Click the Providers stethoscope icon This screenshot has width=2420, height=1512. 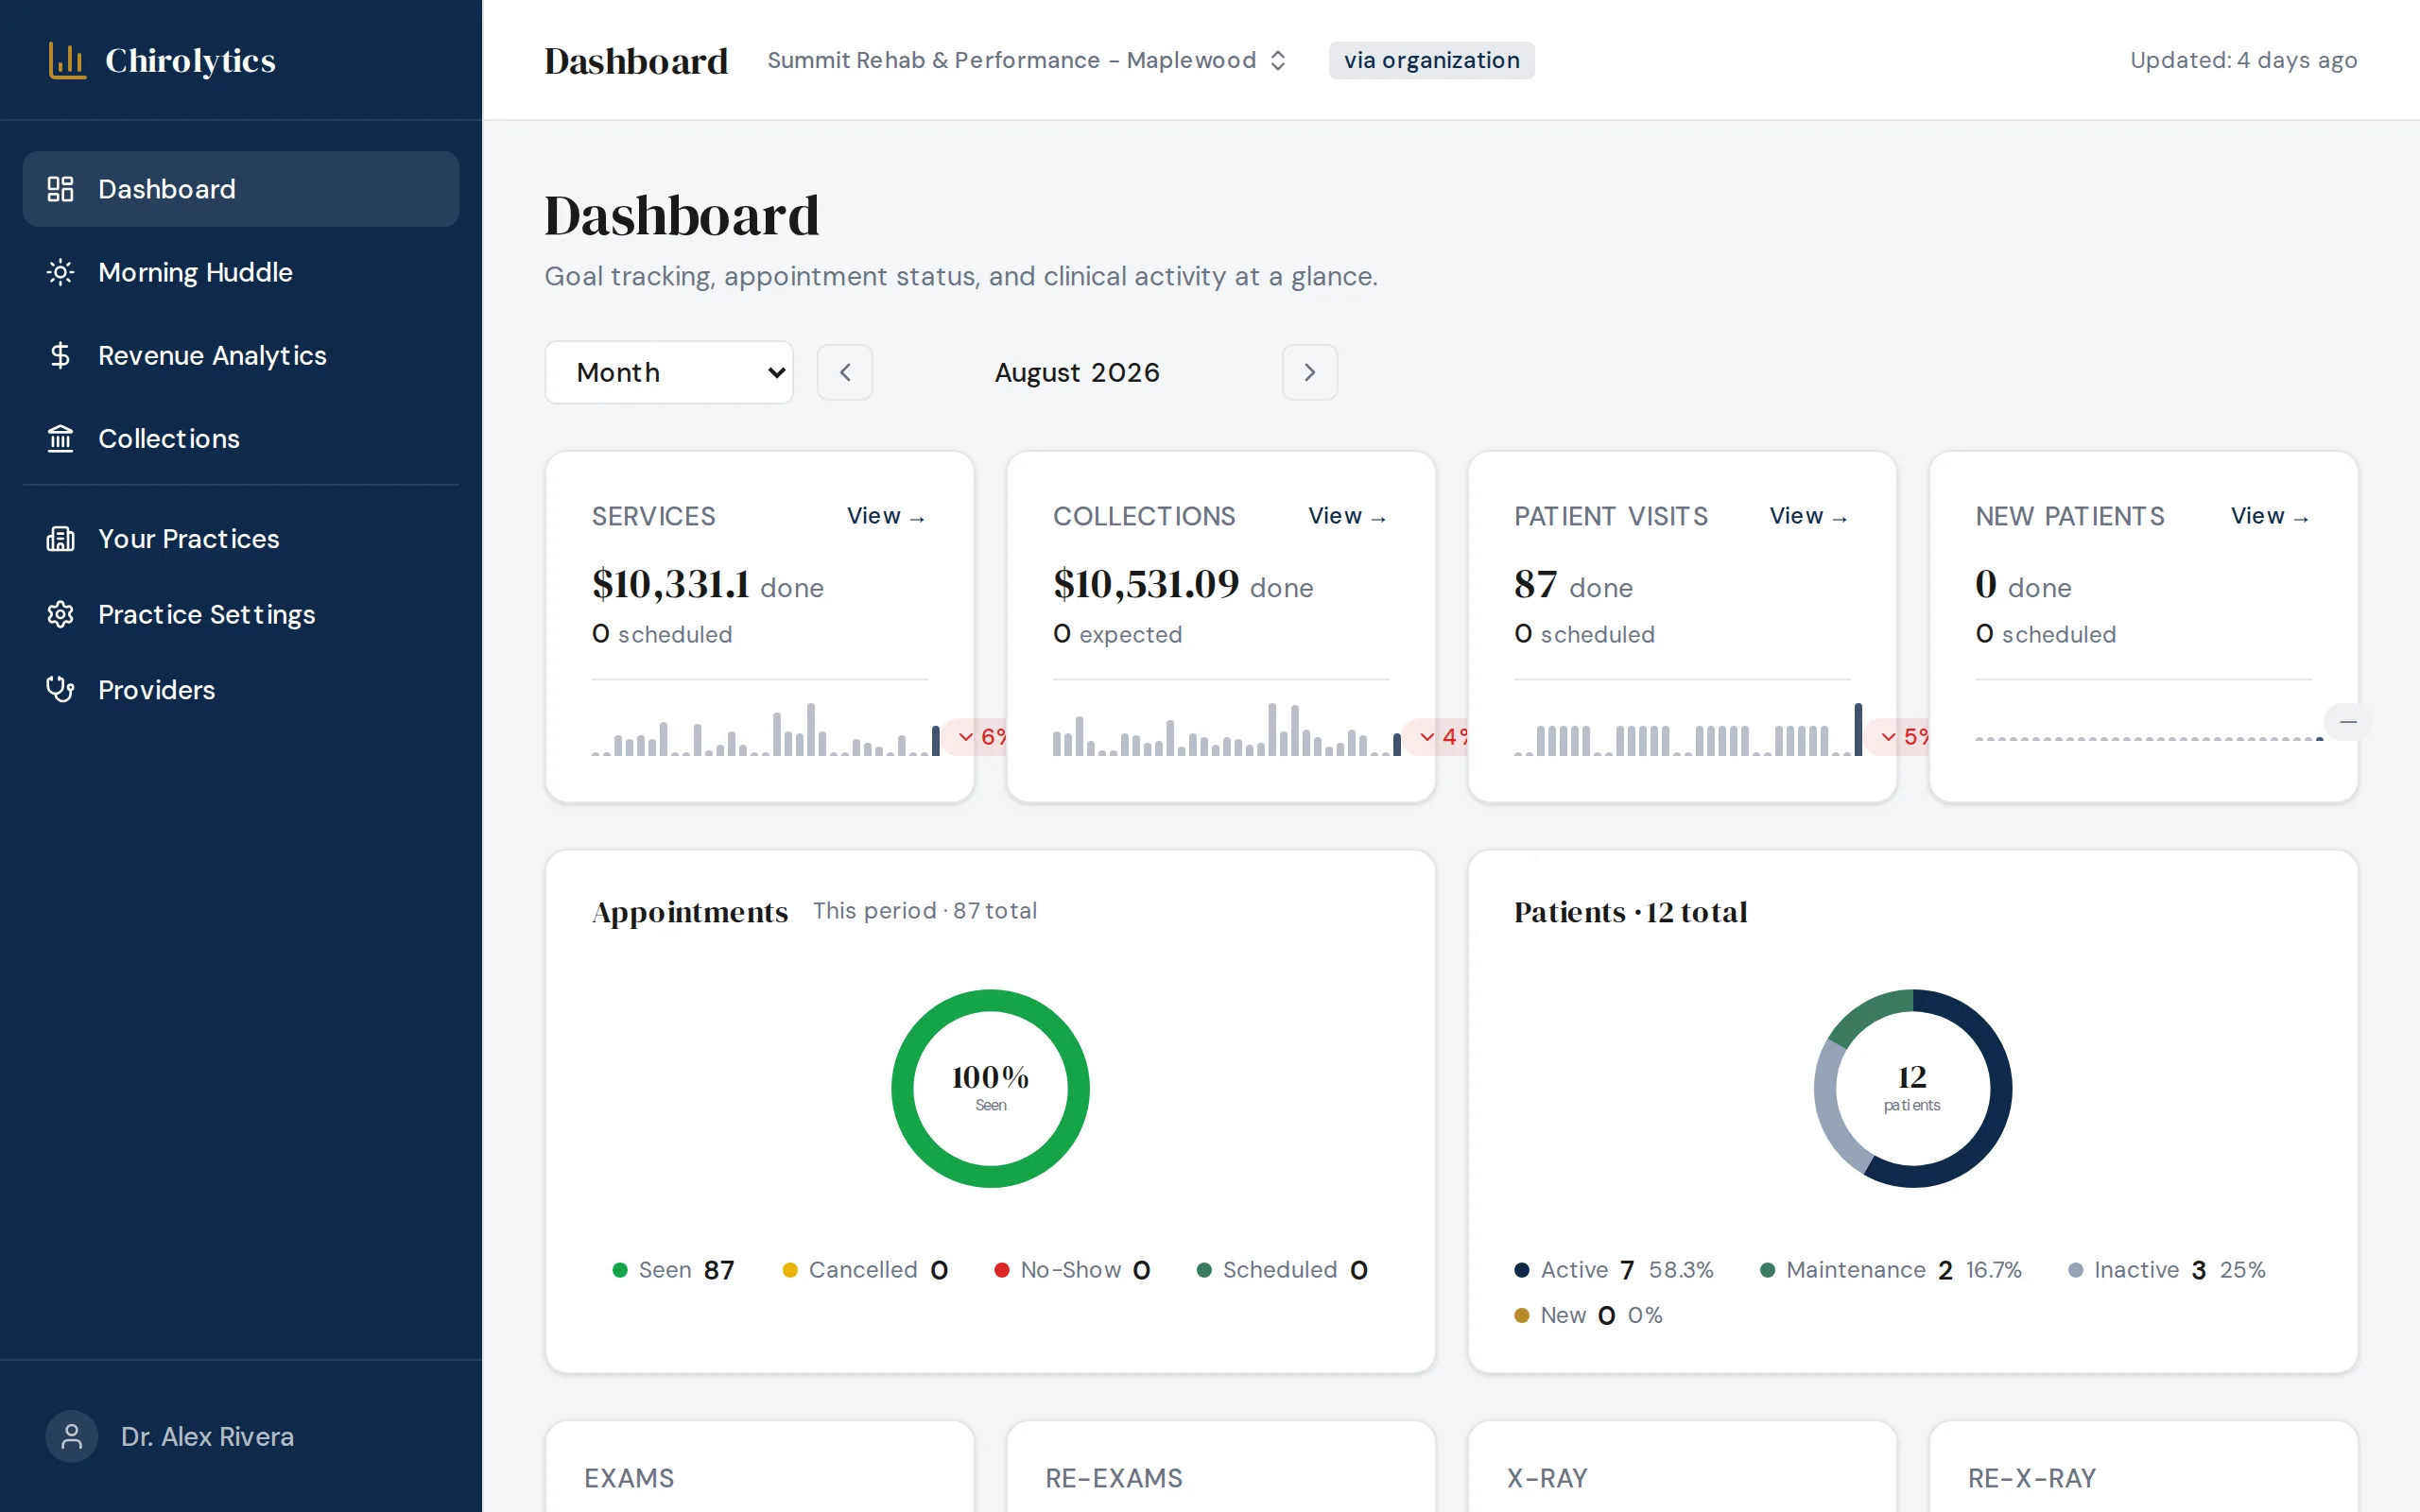(x=60, y=689)
